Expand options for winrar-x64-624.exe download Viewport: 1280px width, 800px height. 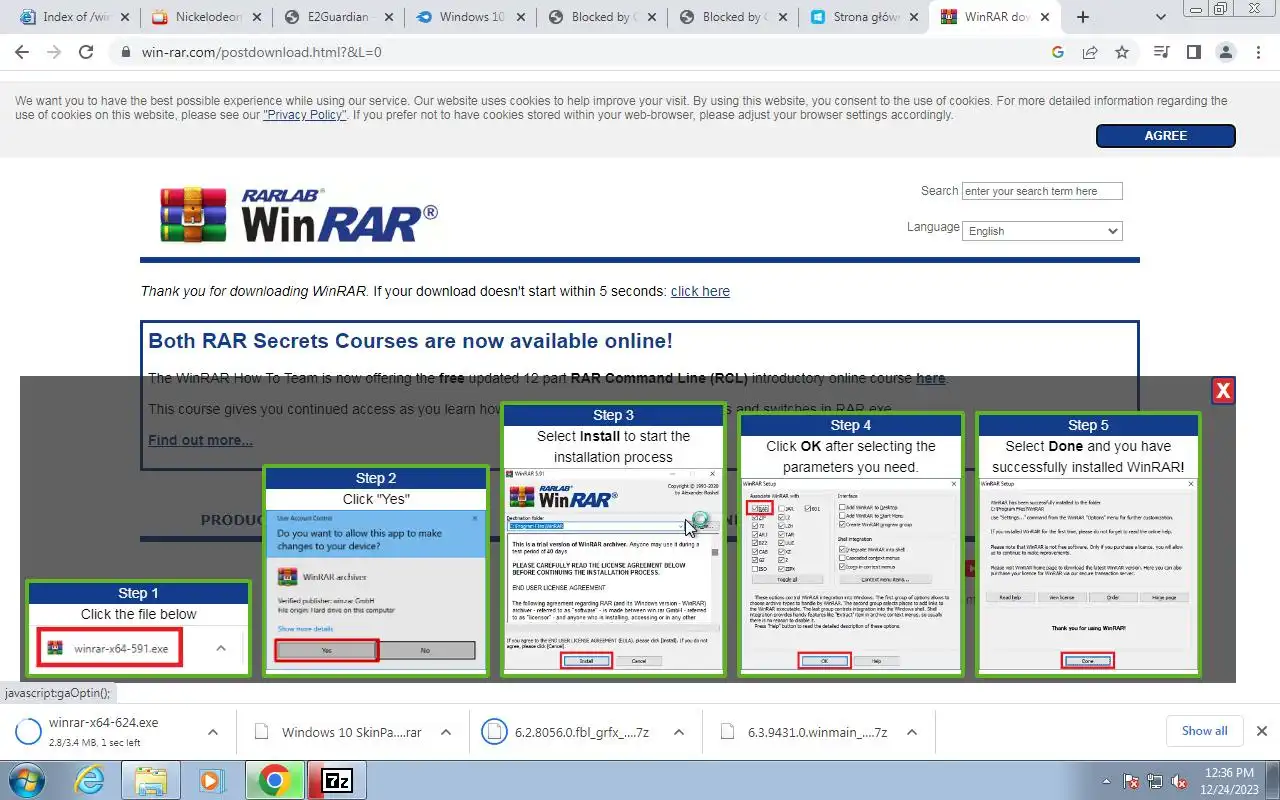213,732
